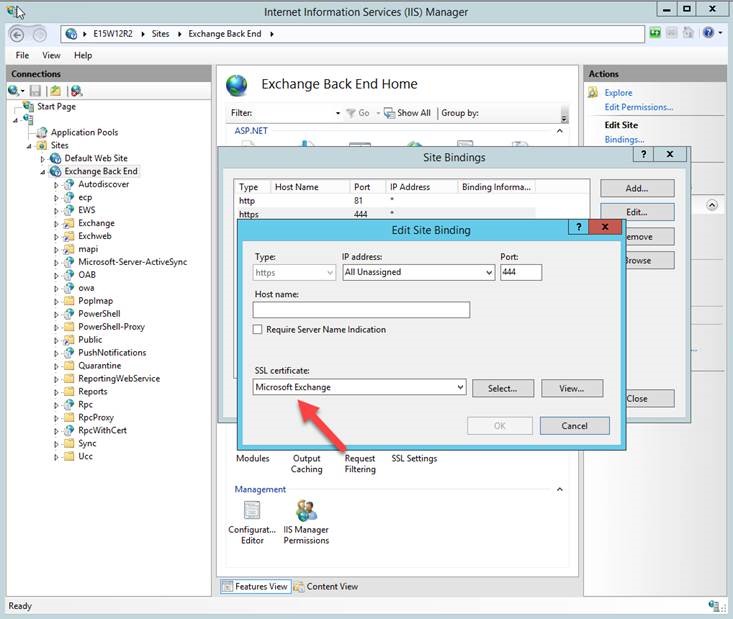Click the EWS application icon
Screen dimensions: 733x619
(x=69, y=210)
